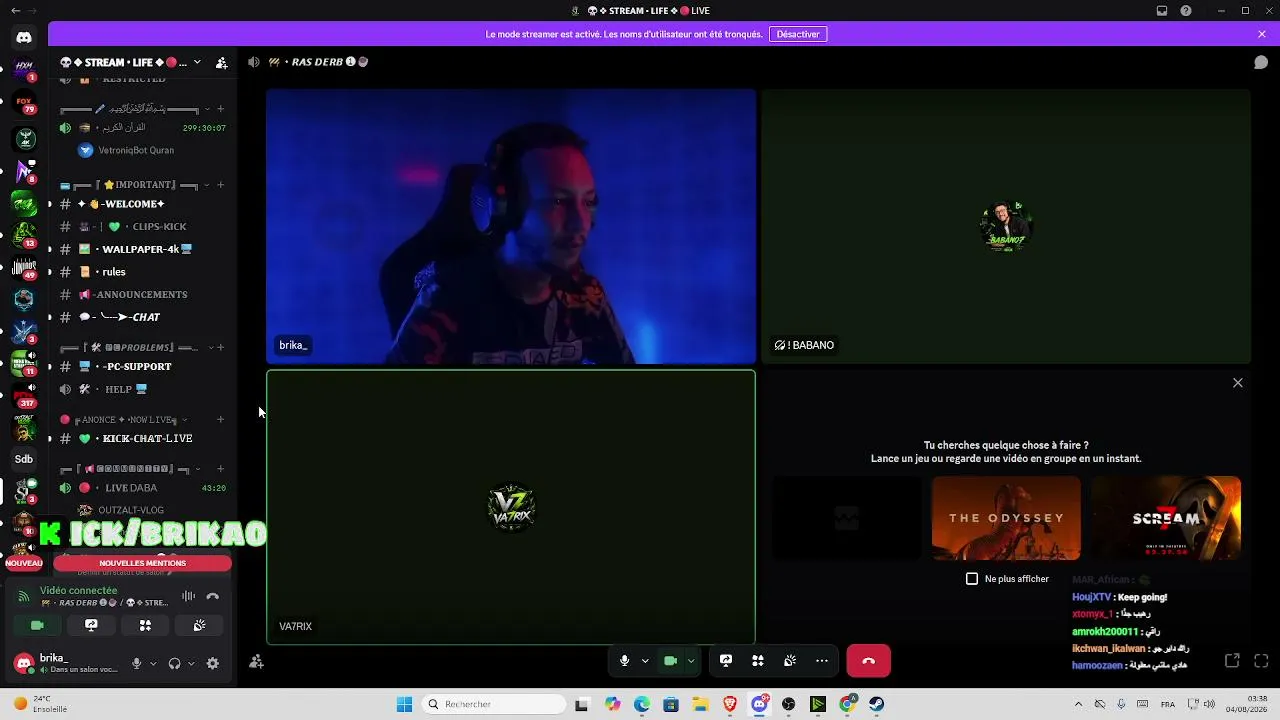
Task: Open Discord direct messages home icon
Action: tap(24, 37)
